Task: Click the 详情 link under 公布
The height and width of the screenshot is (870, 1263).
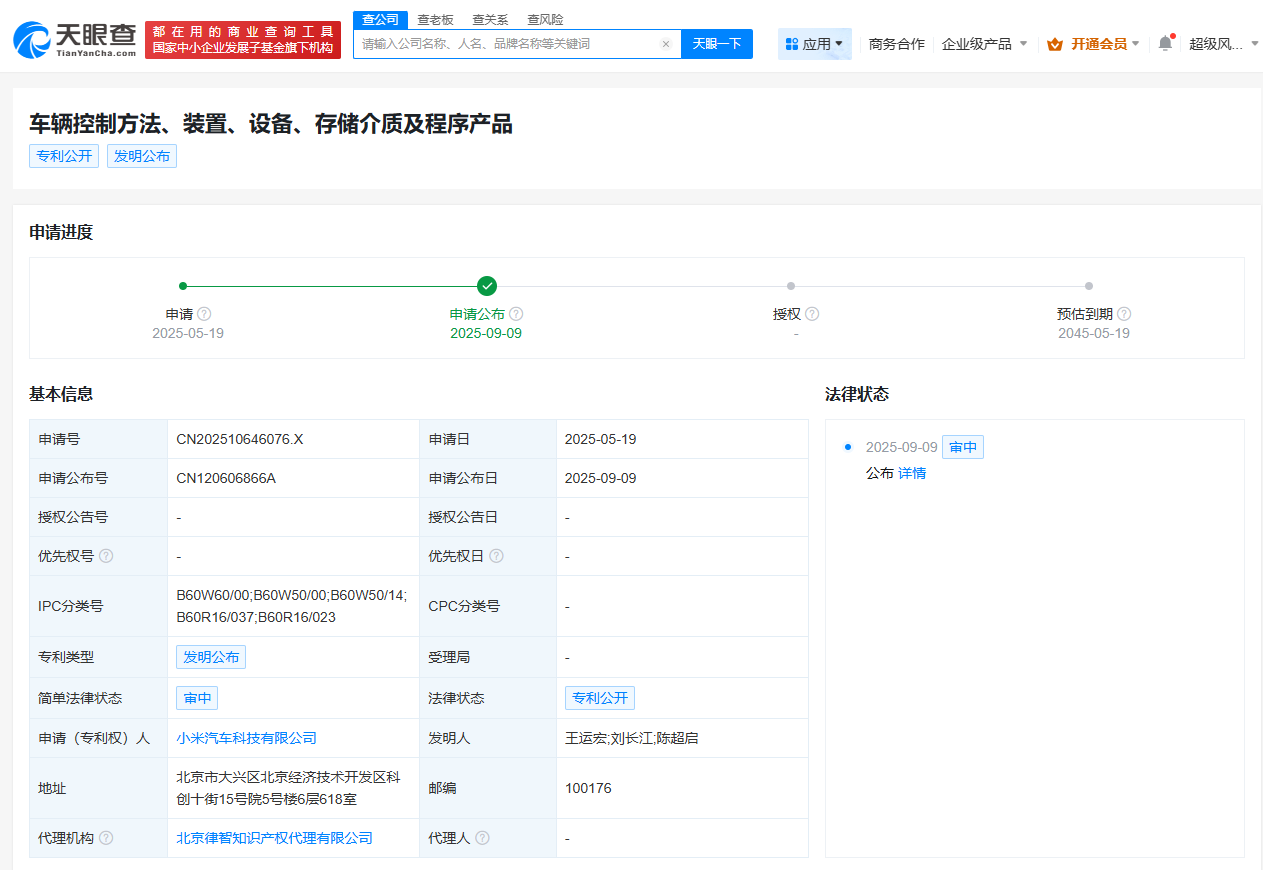Action: [x=911, y=472]
